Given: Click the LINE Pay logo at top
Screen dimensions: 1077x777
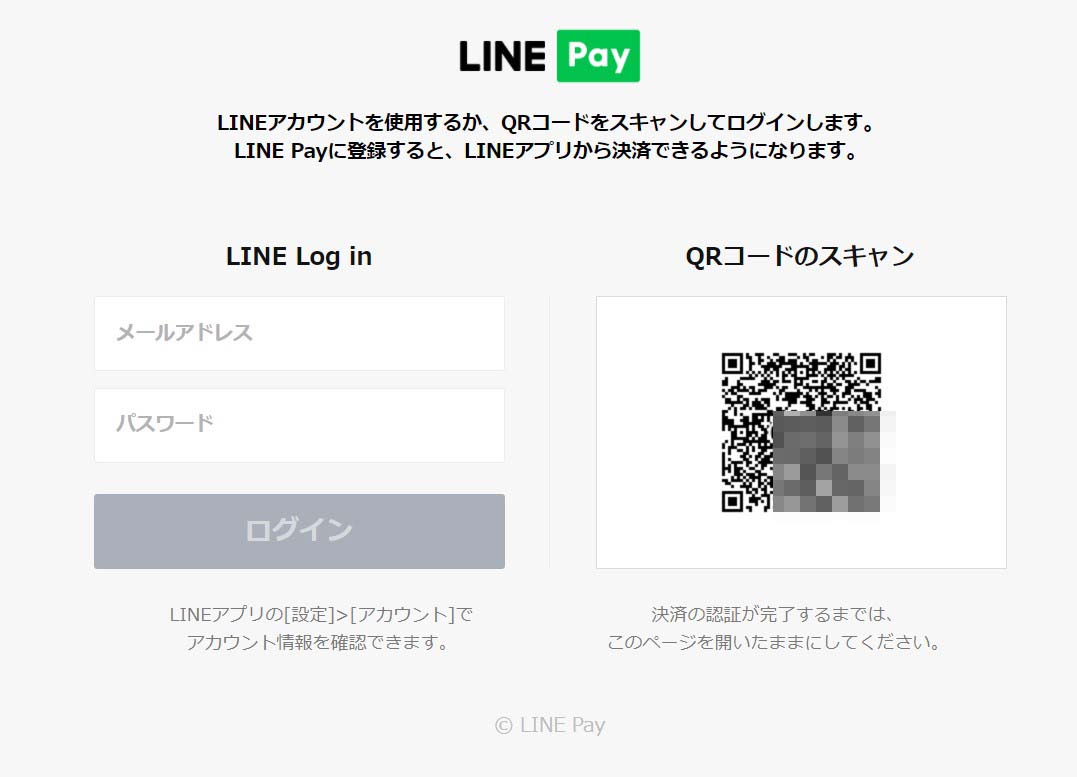Looking at the screenshot, I should click(549, 56).
